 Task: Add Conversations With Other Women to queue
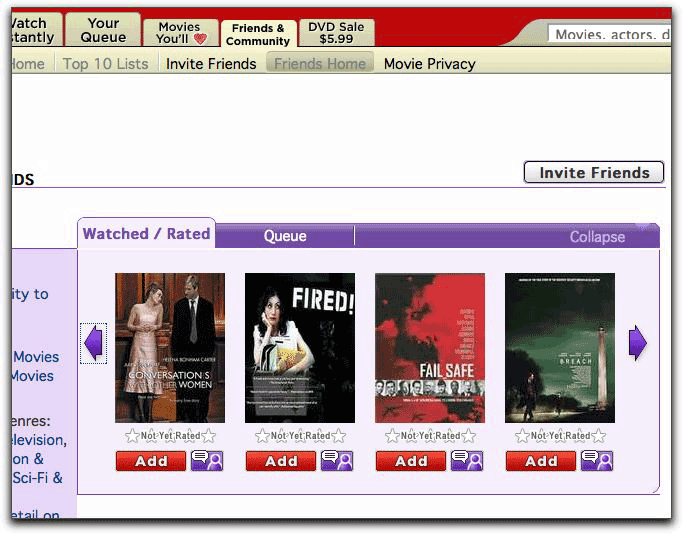pos(151,461)
